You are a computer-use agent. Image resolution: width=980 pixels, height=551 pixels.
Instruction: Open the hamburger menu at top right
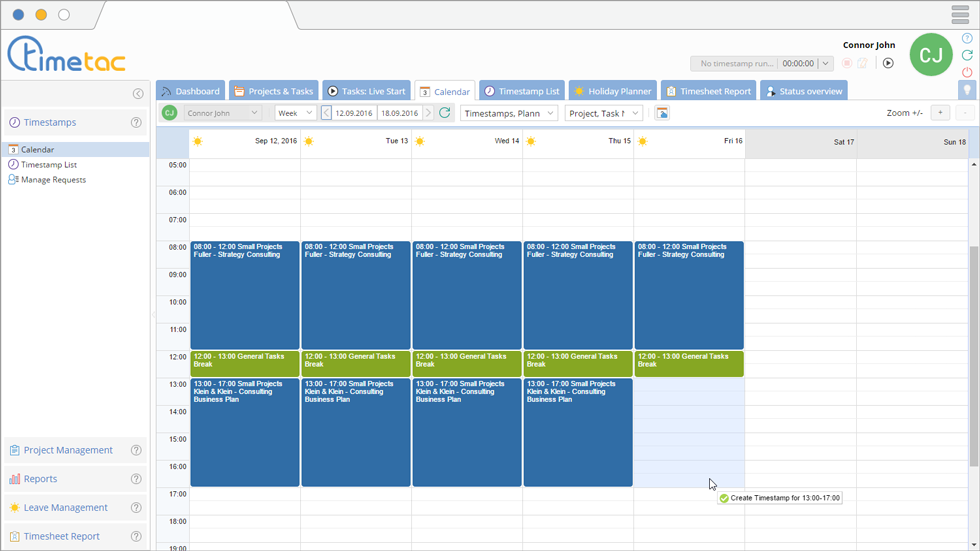(x=960, y=14)
